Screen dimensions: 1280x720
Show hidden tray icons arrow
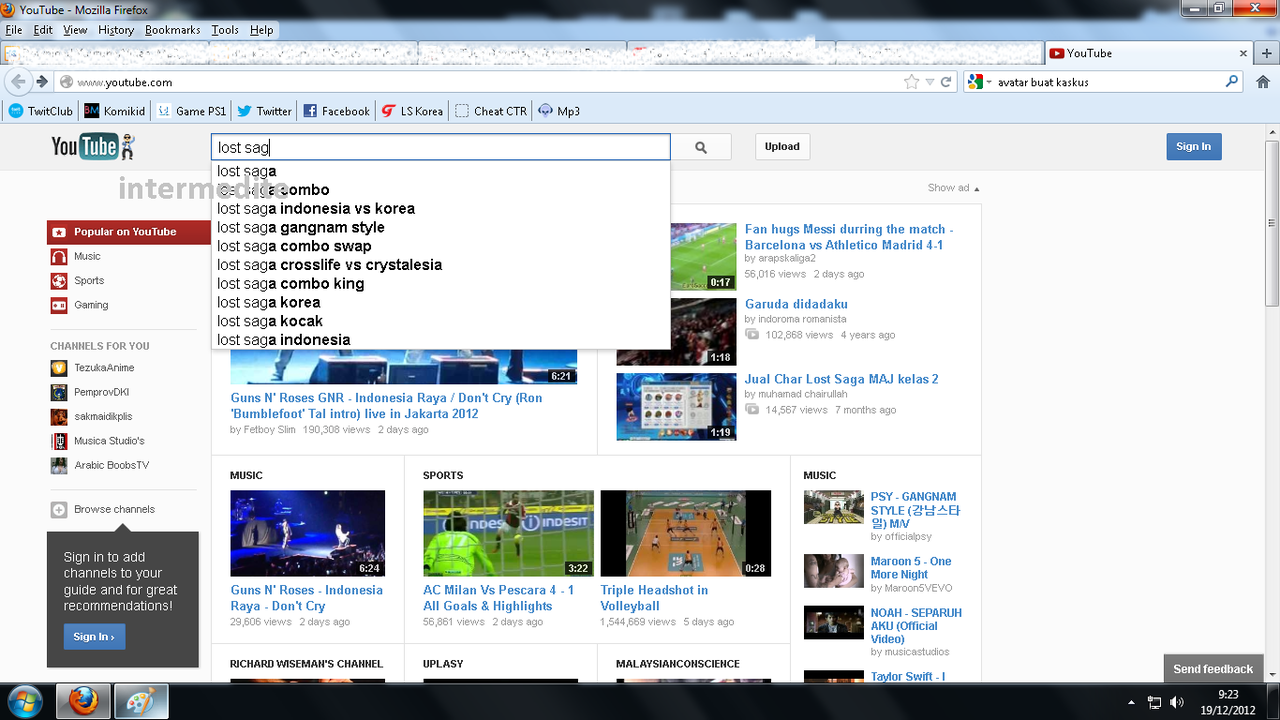(1131, 702)
